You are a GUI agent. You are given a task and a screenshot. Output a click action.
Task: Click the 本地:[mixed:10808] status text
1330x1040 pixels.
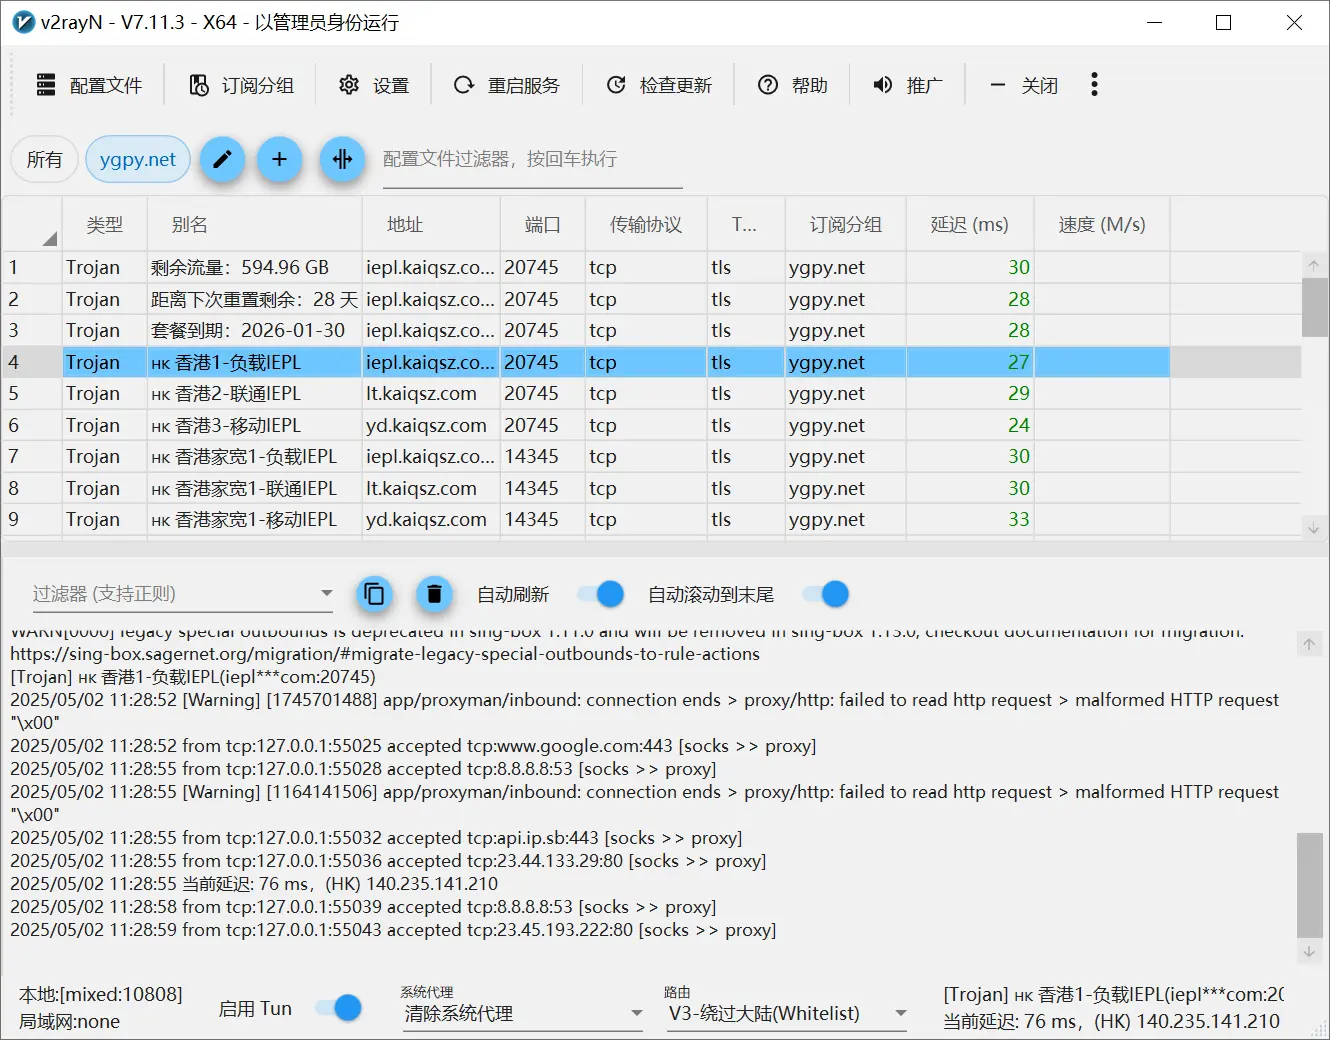click(x=101, y=994)
